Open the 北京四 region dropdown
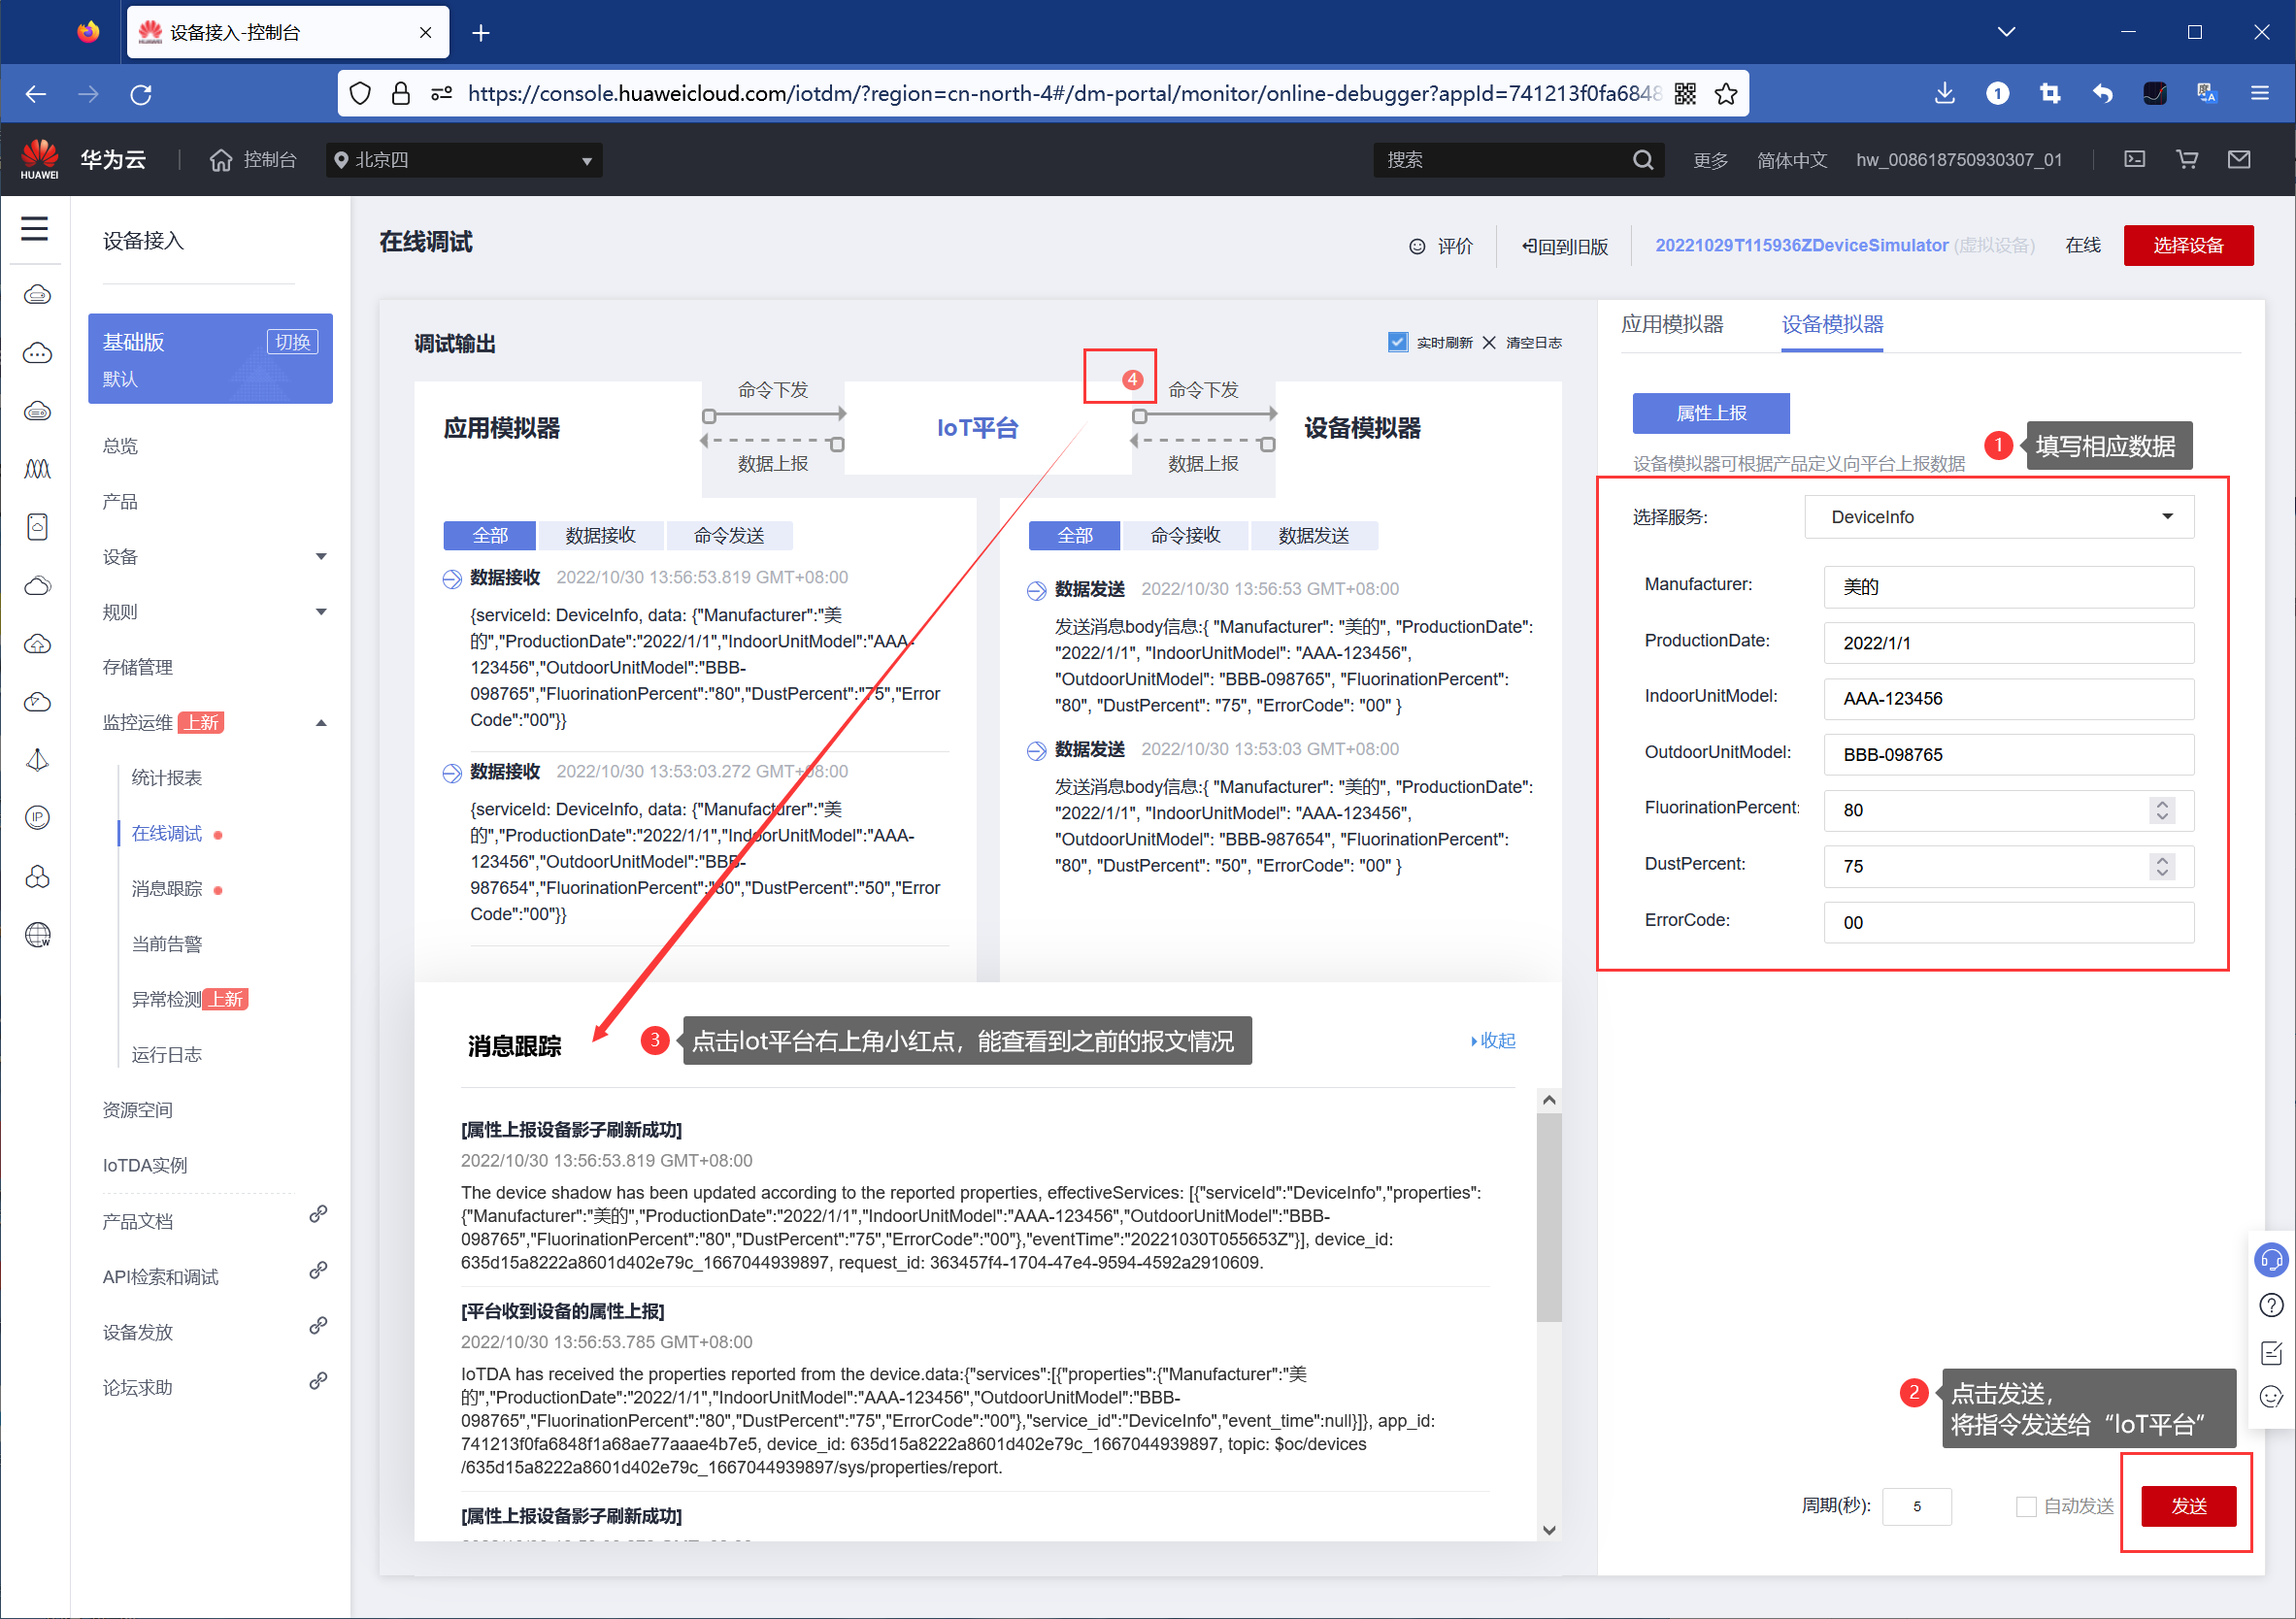Image resolution: width=2296 pixels, height=1619 pixels. pos(464,160)
